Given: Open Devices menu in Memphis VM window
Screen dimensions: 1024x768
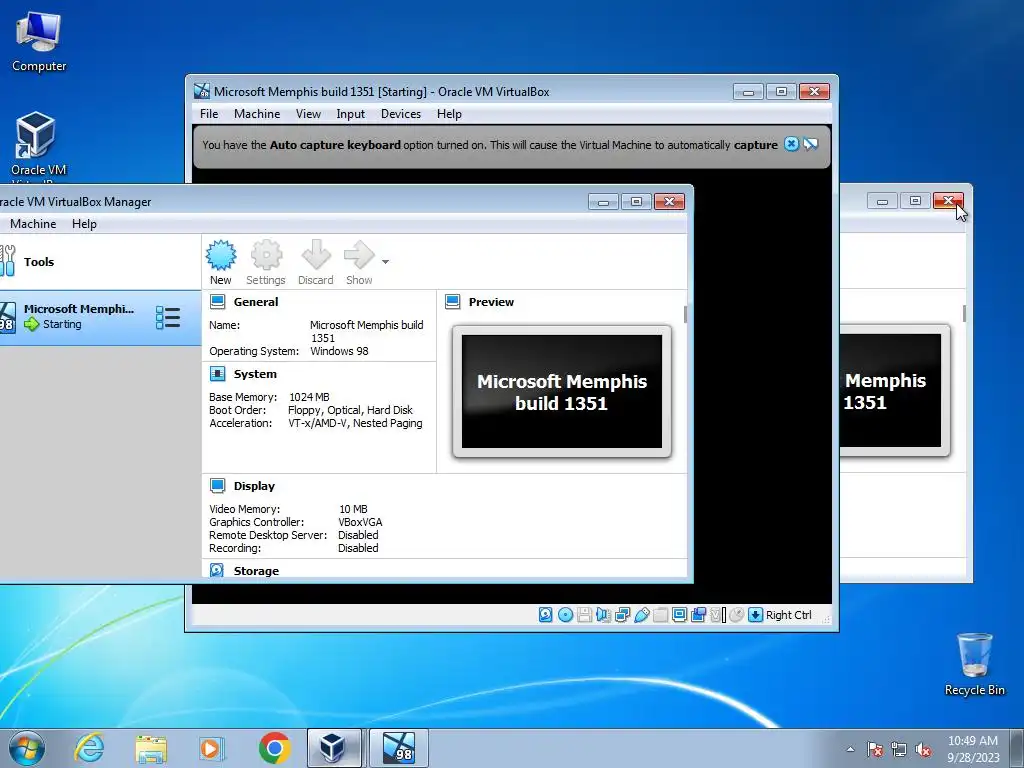Looking at the screenshot, I should point(401,114).
